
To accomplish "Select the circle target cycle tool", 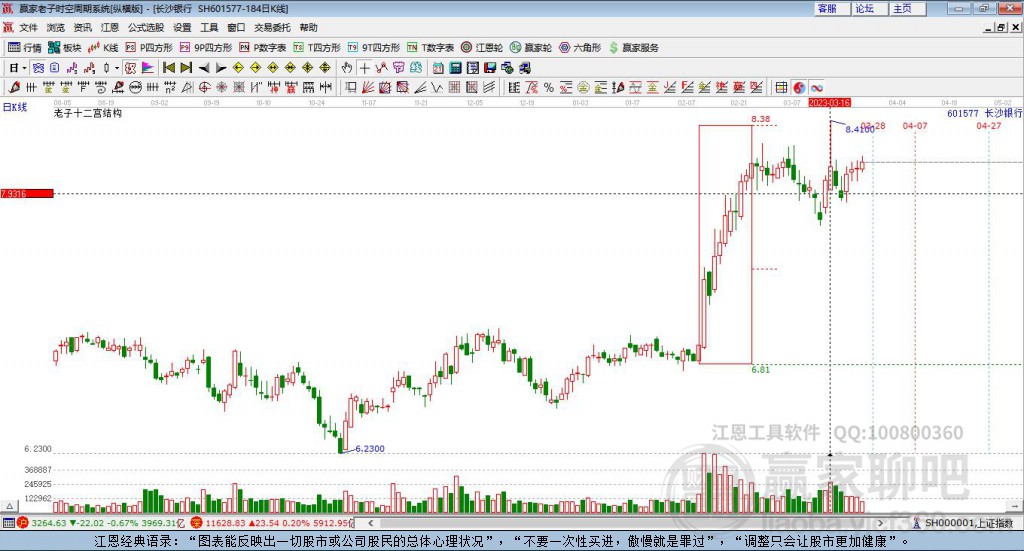I will (204, 87).
